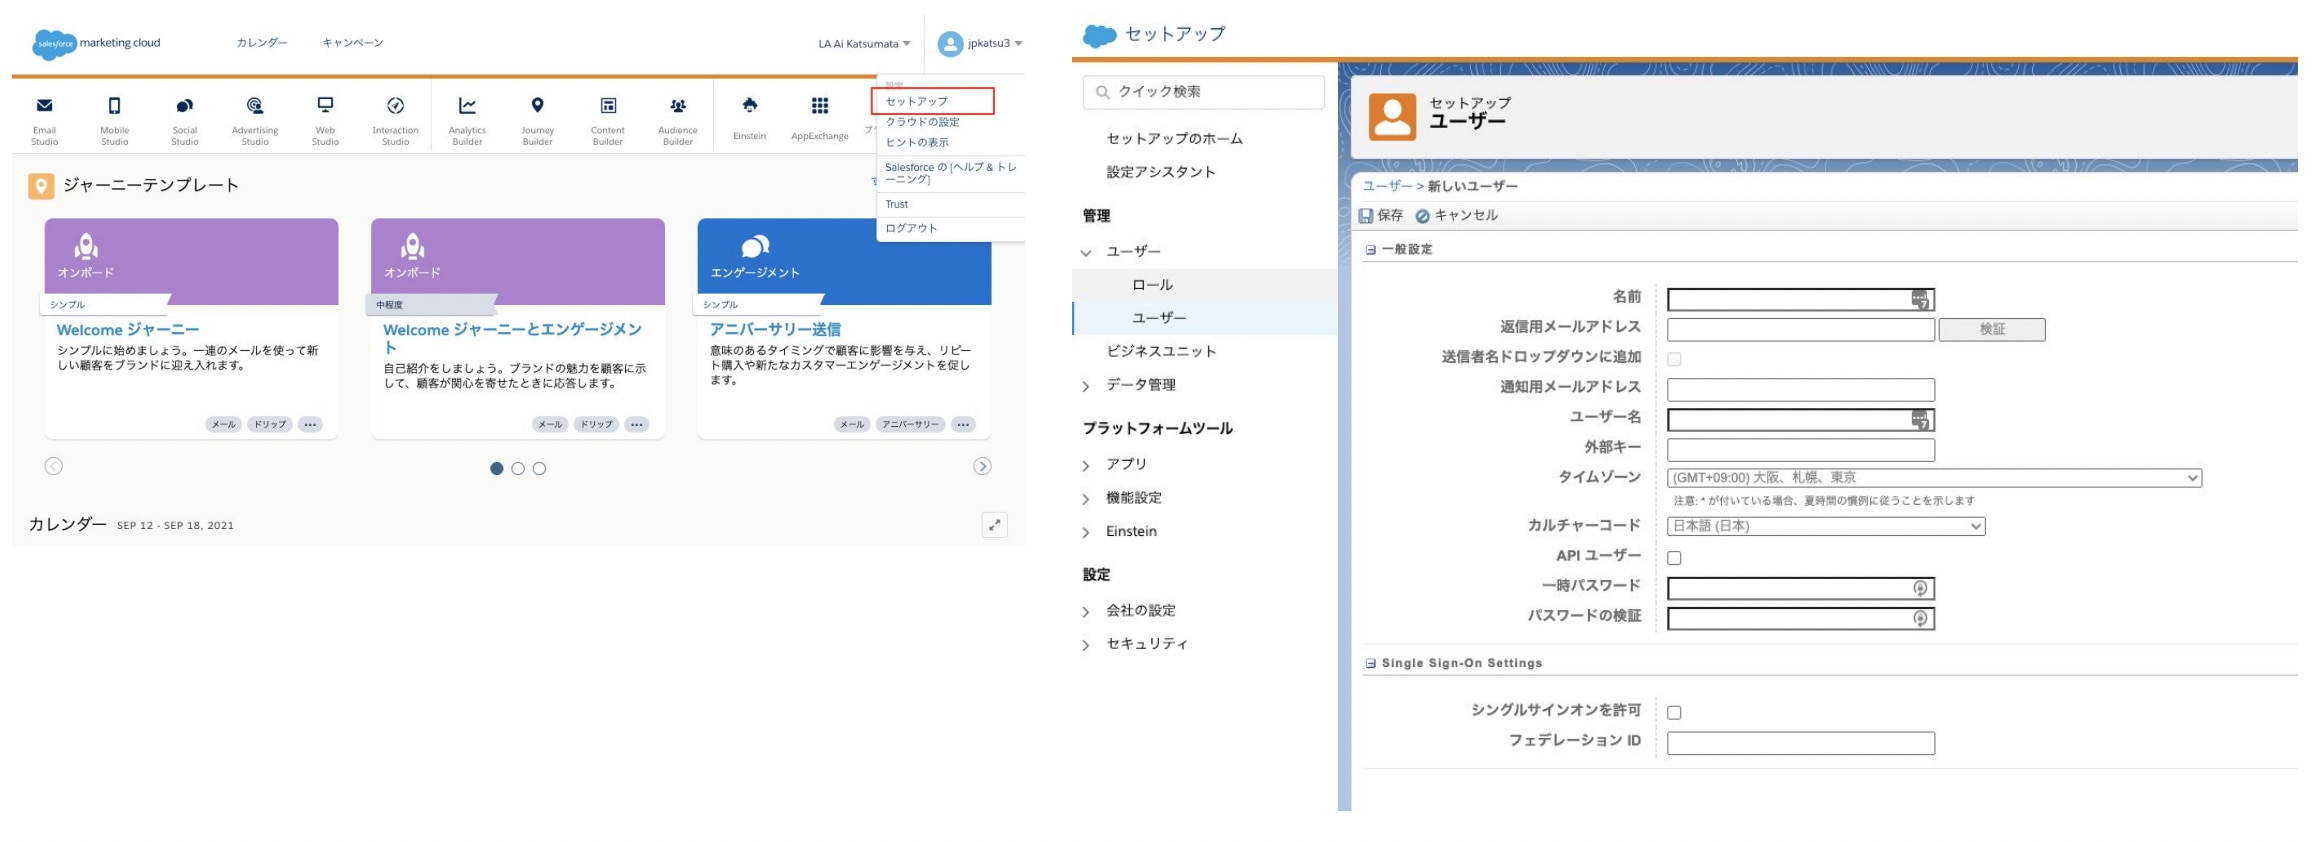This screenshot has height=842, width=2324.
Task: Click the cancel icon beside キャンセル
Action: pos(1422,216)
